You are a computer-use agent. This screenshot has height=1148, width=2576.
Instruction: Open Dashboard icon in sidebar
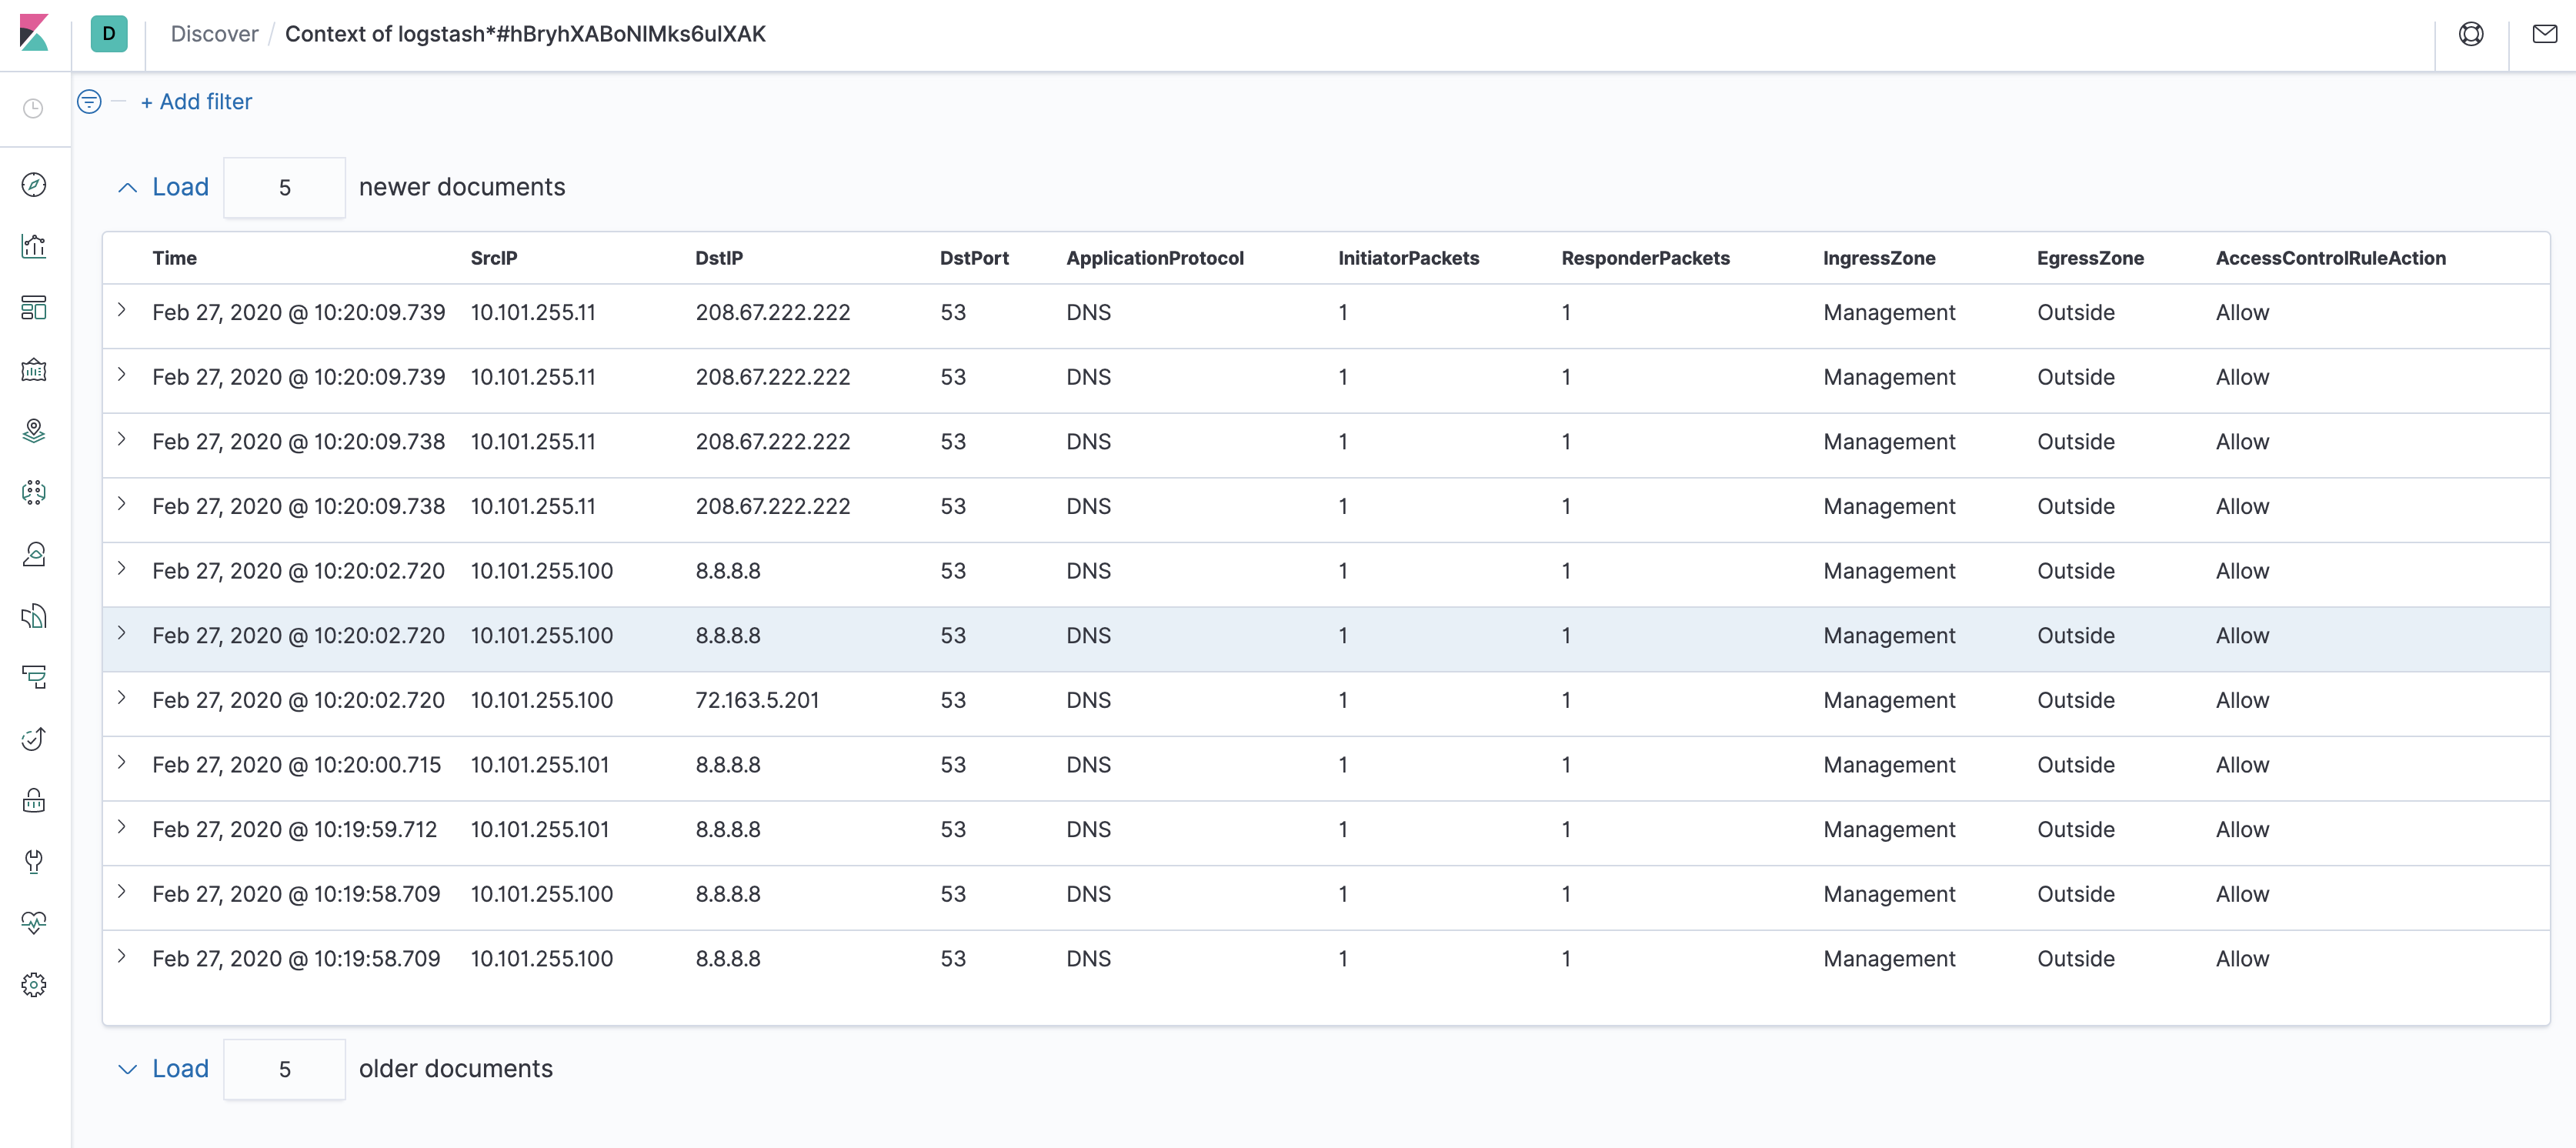(x=34, y=308)
